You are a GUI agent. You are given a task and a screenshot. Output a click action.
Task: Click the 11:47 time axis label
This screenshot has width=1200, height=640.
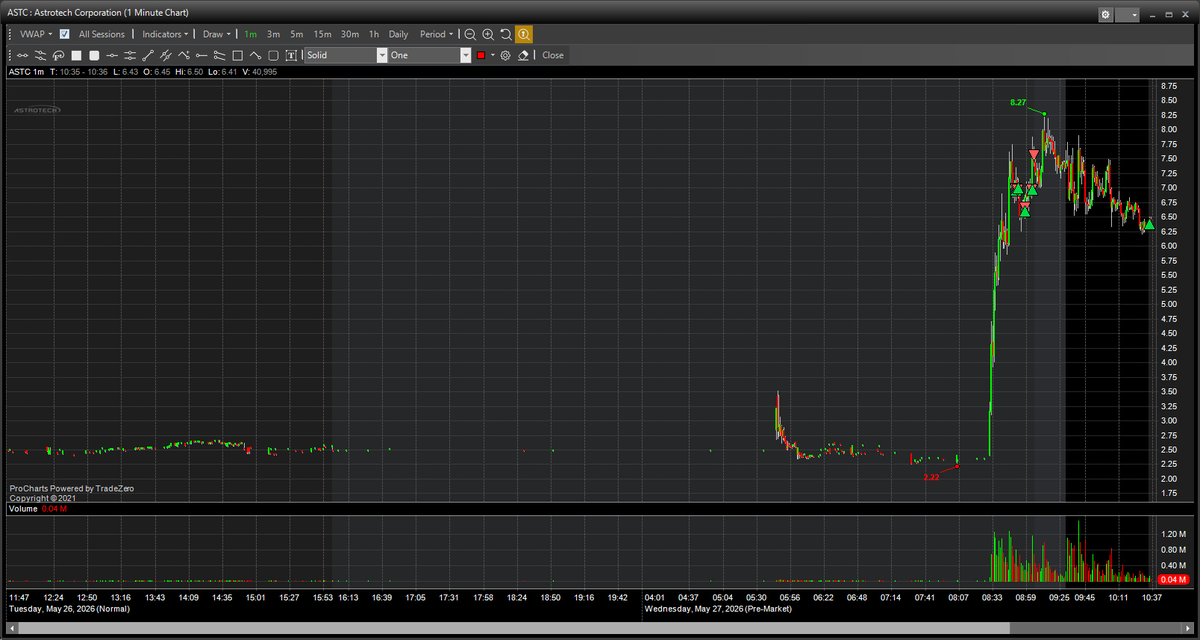[19, 597]
